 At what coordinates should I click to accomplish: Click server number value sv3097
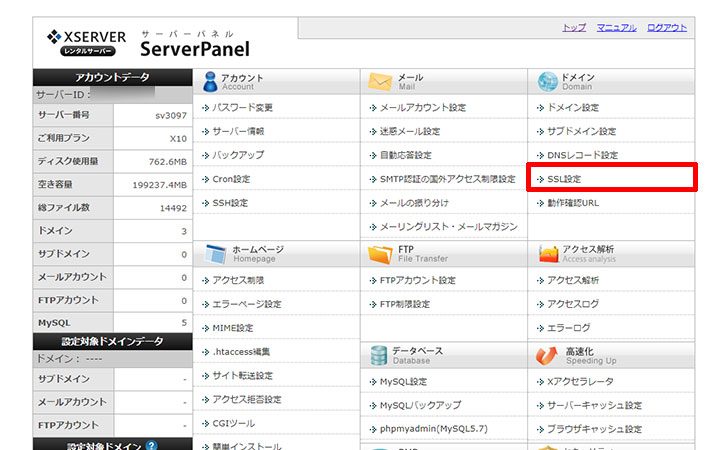click(171, 116)
